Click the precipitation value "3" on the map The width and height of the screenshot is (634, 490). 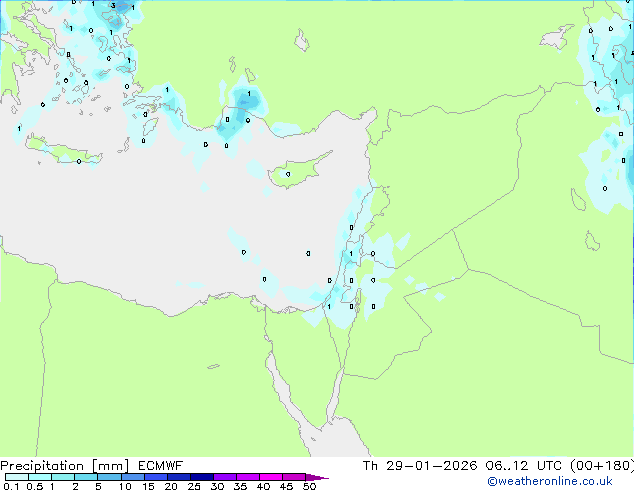point(113,6)
